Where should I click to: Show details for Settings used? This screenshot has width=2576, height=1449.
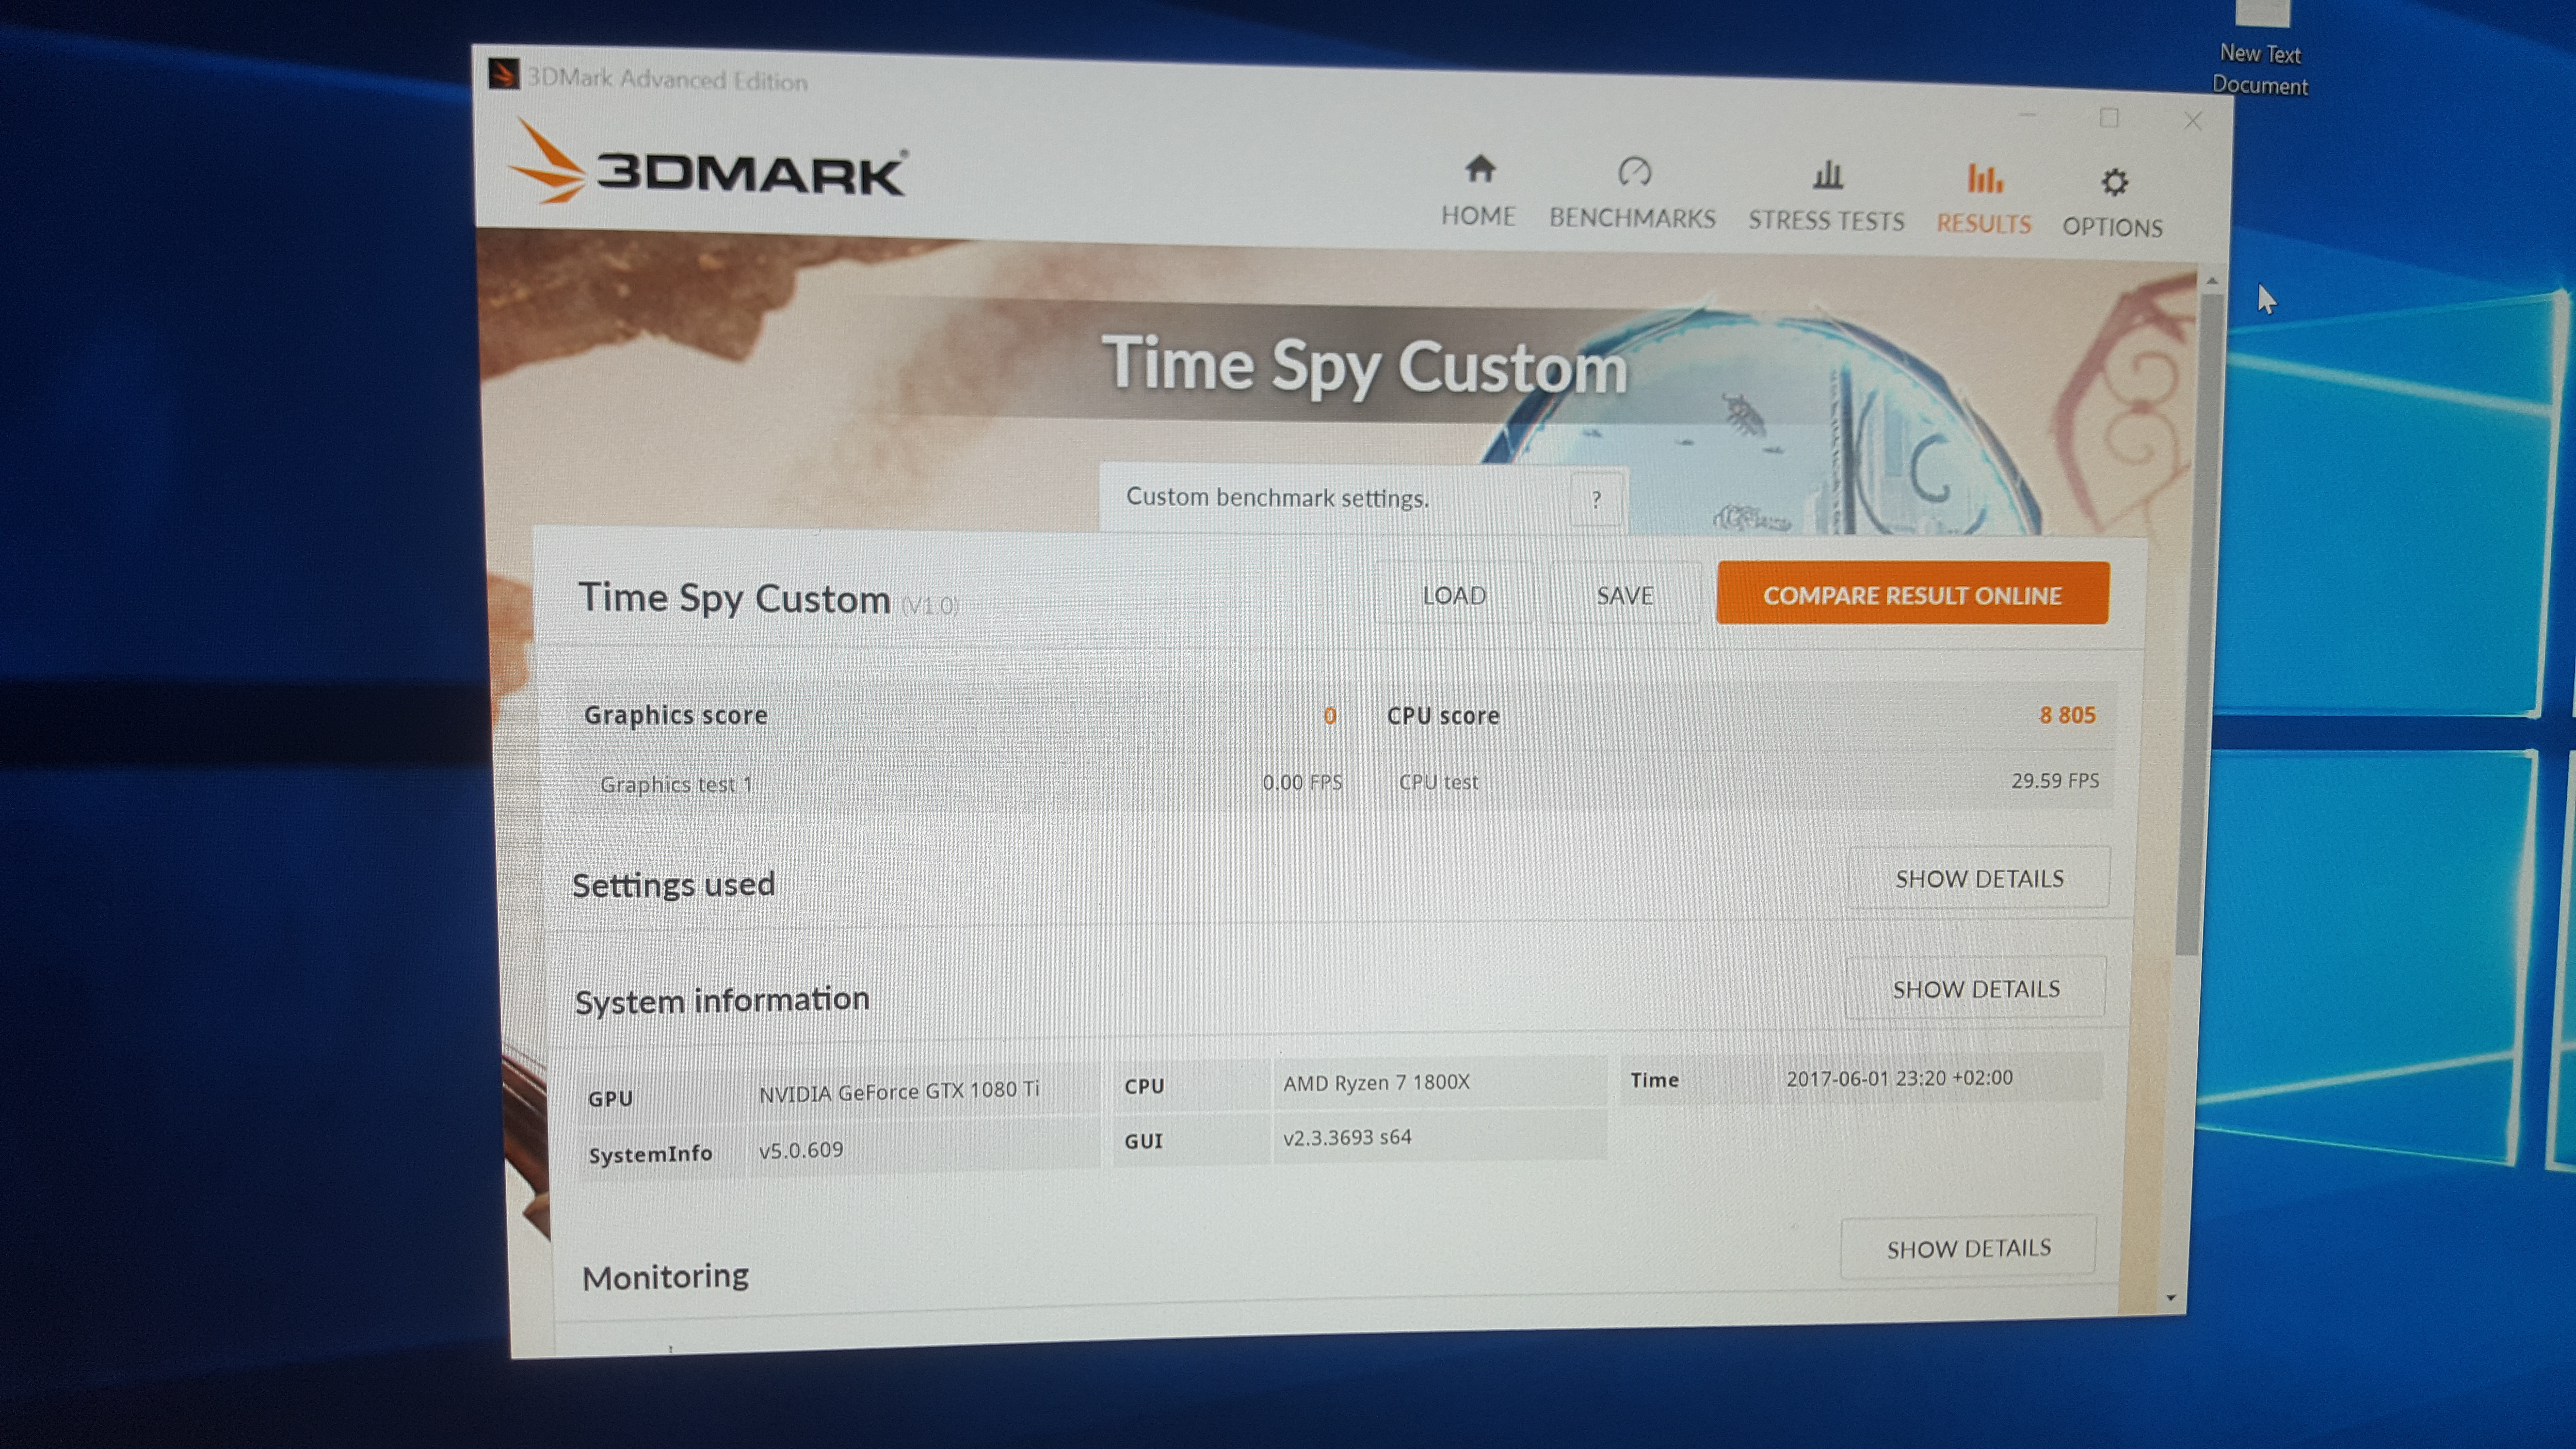(1978, 878)
